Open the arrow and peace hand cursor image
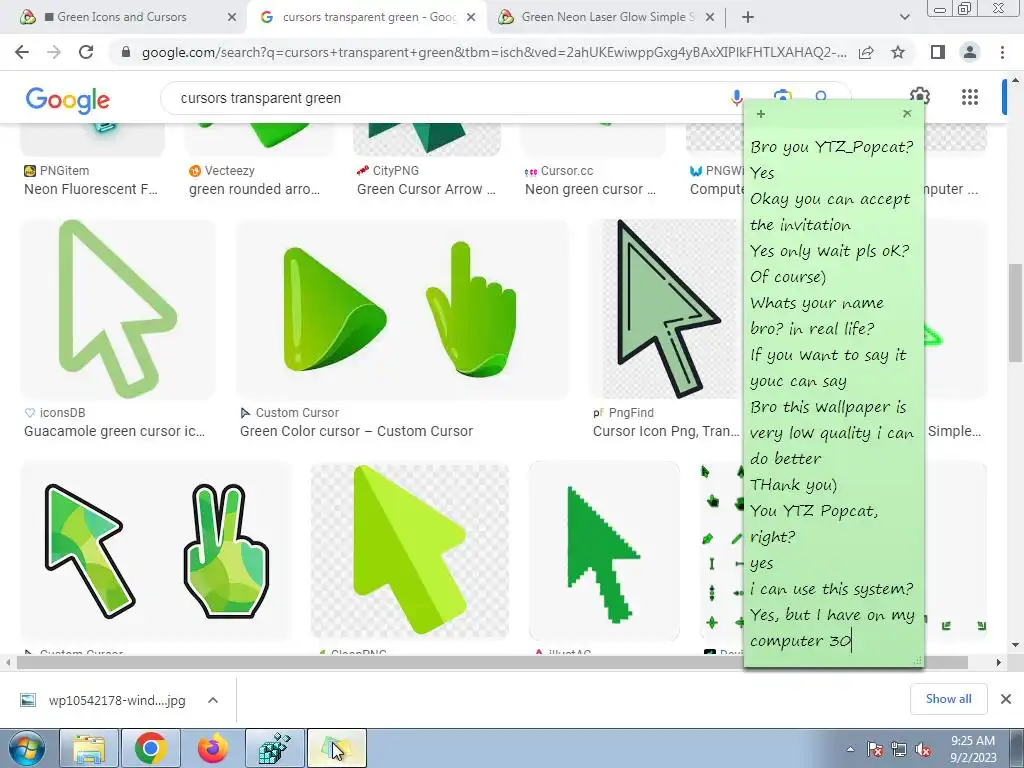Image resolution: width=1024 pixels, height=768 pixels. click(x=156, y=551)
